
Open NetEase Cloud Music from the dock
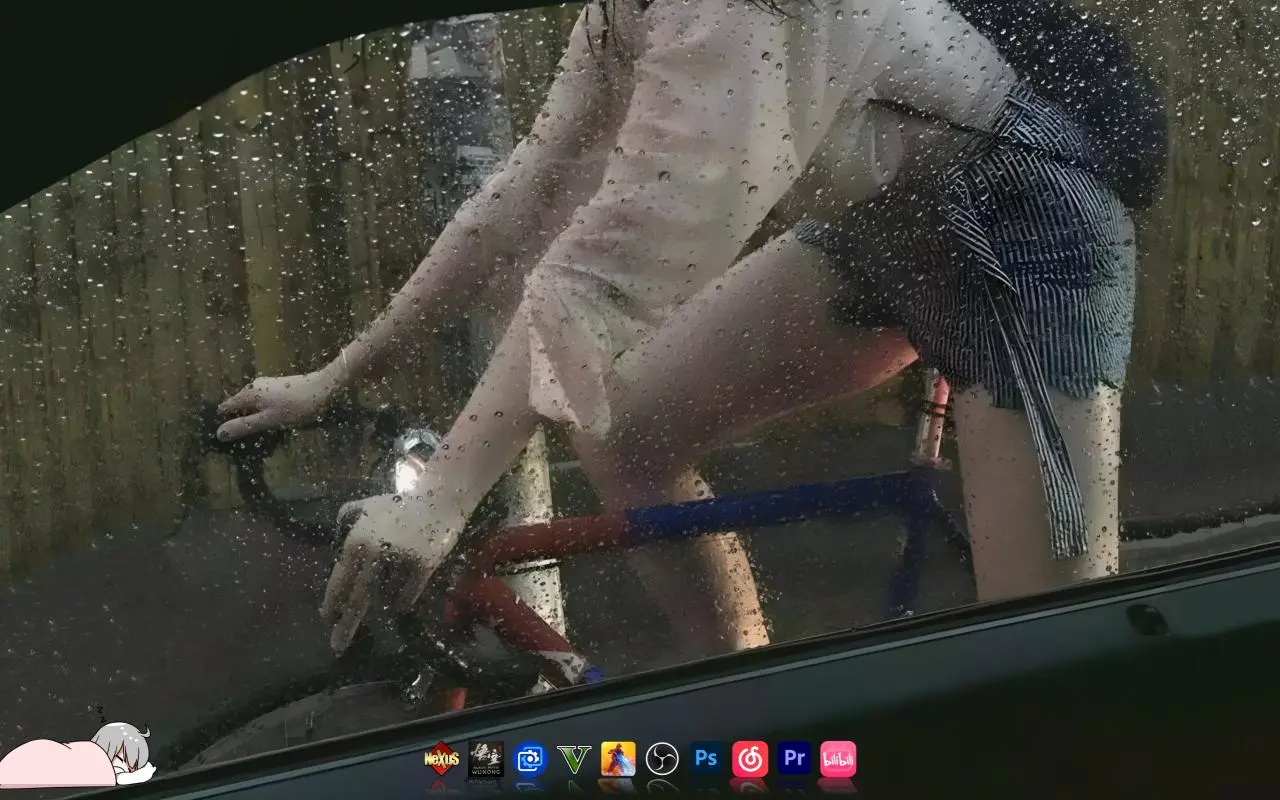point(750,759)
